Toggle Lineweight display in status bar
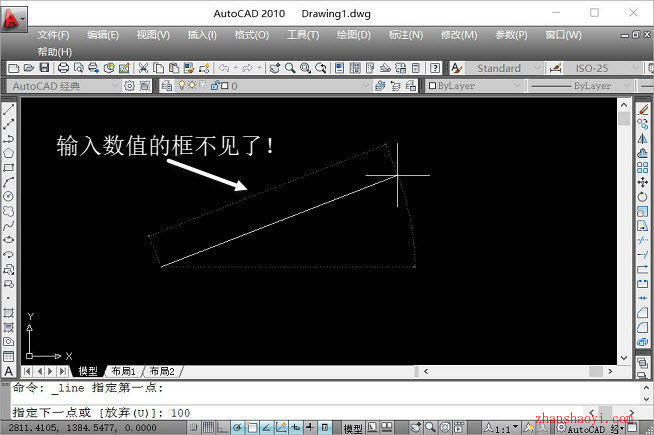 coord(310,427)
